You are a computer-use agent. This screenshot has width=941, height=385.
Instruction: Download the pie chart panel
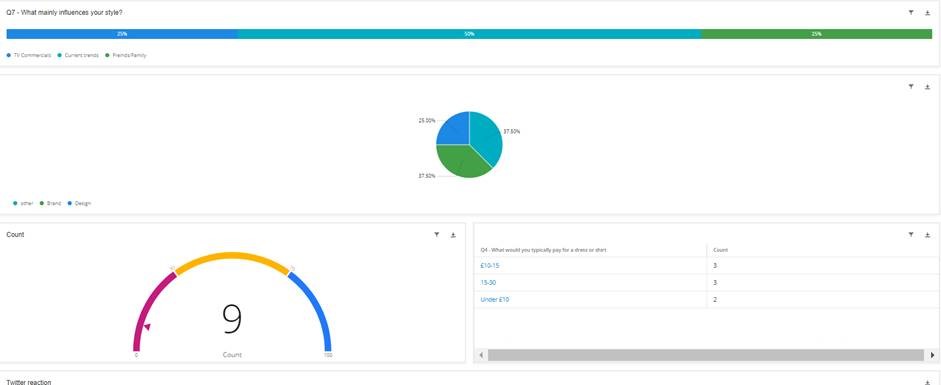point(927,87)
